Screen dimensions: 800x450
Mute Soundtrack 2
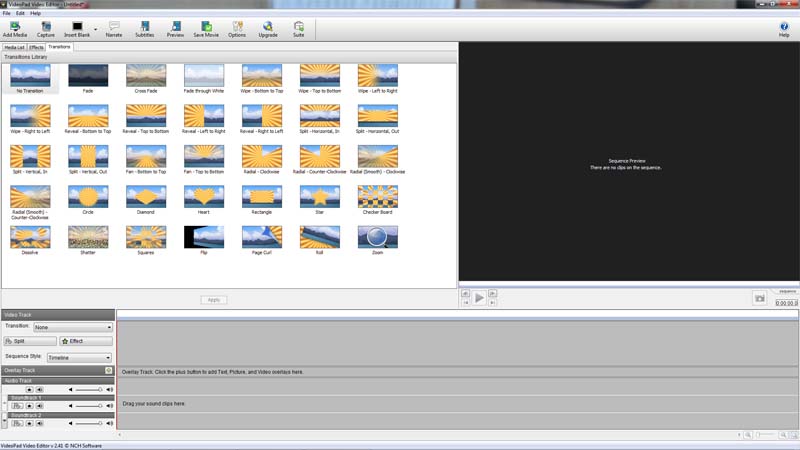click(x=39, y=423)
